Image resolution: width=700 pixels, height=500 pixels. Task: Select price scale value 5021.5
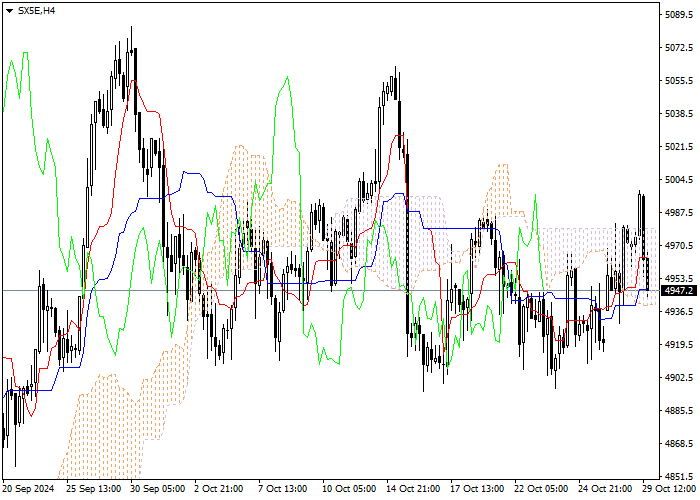pyautogui.click(x=679, y=146)
